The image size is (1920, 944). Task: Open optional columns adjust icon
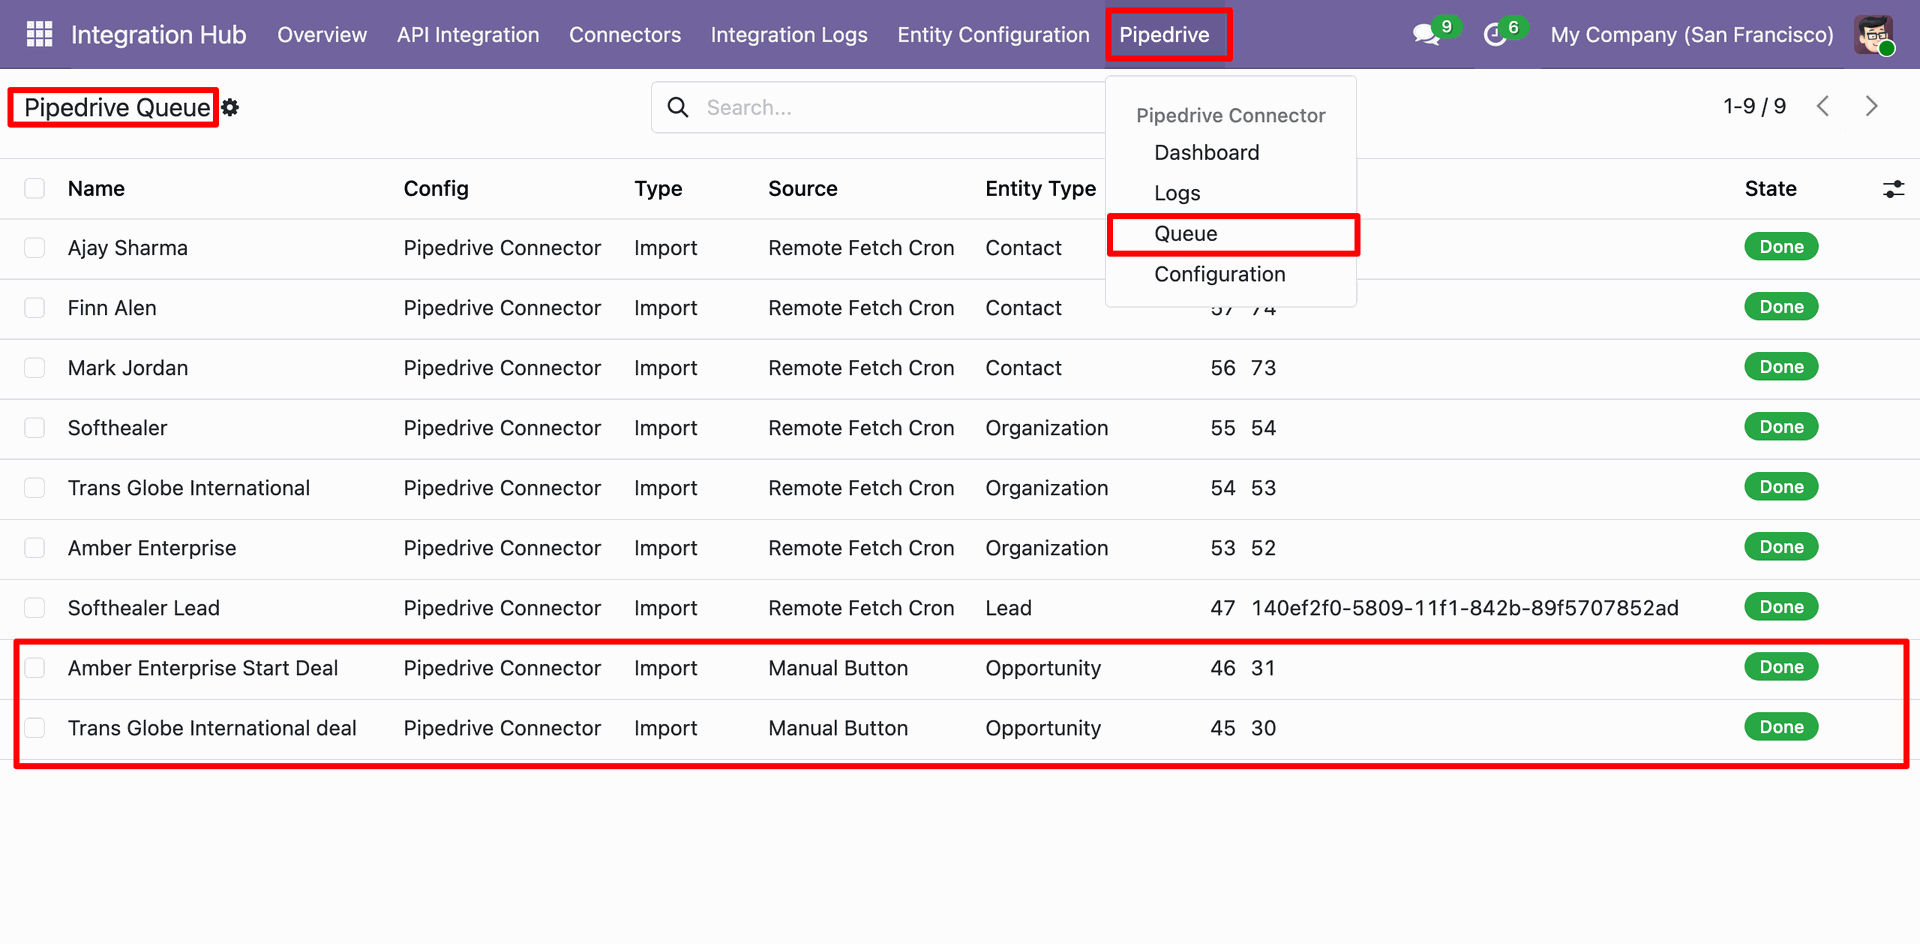[1893, 189]
